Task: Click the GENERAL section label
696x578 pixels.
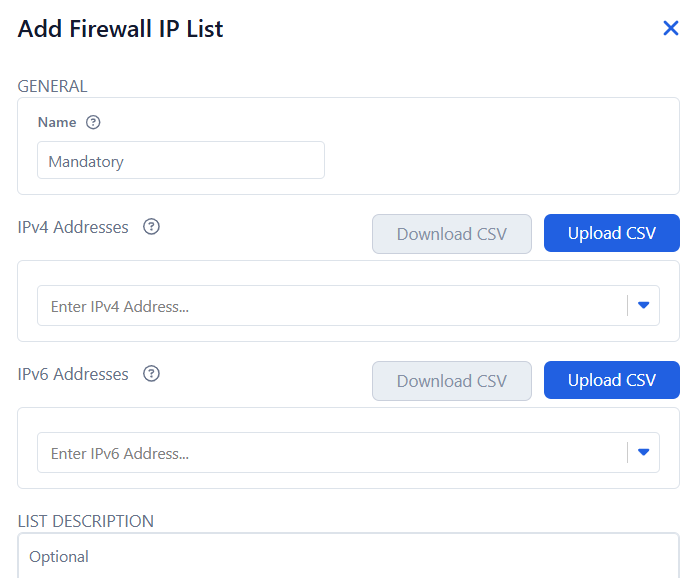Action: (52, 86)
